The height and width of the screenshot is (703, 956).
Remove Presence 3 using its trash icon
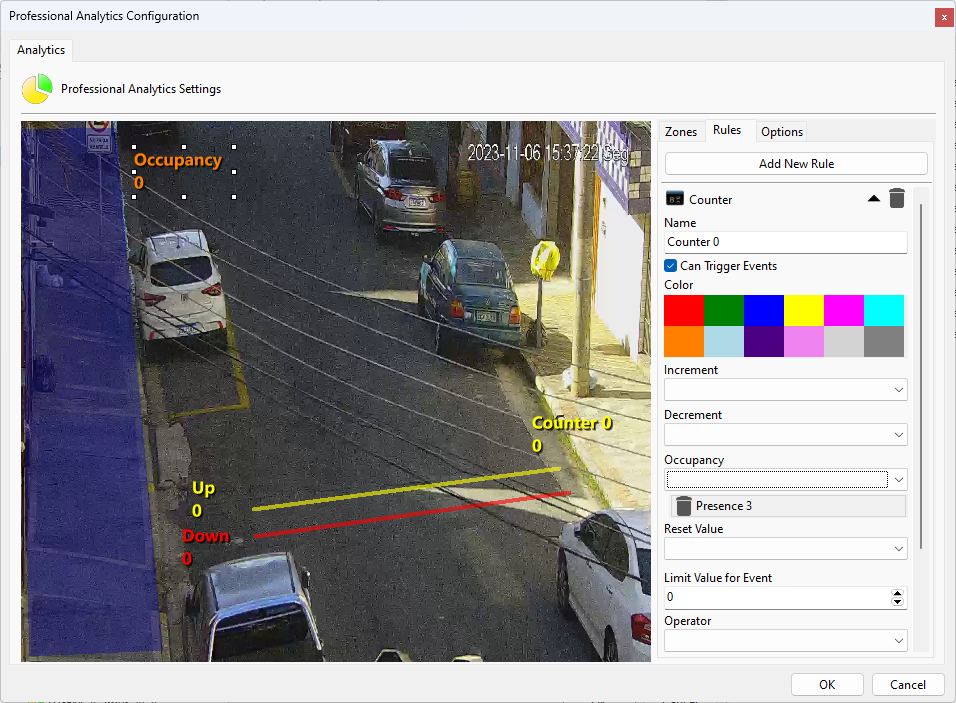click(684, 506)
